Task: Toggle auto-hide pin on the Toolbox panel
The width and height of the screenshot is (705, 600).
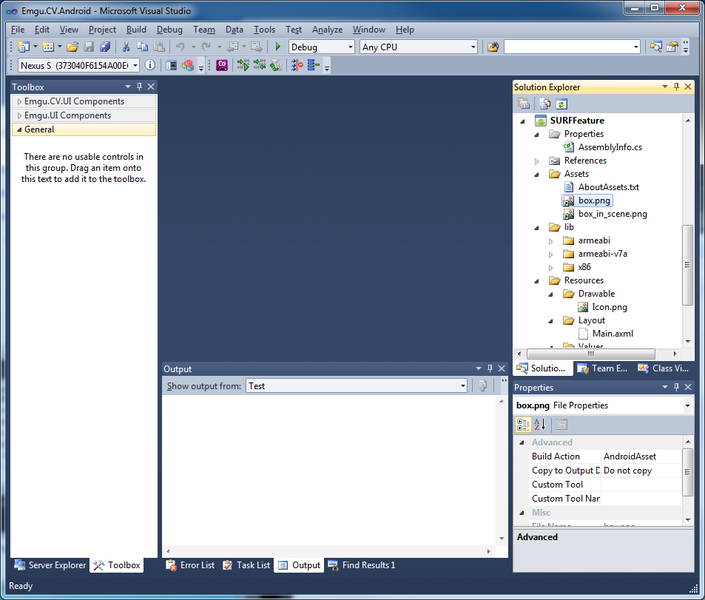Action: click(x=139, y=86)
